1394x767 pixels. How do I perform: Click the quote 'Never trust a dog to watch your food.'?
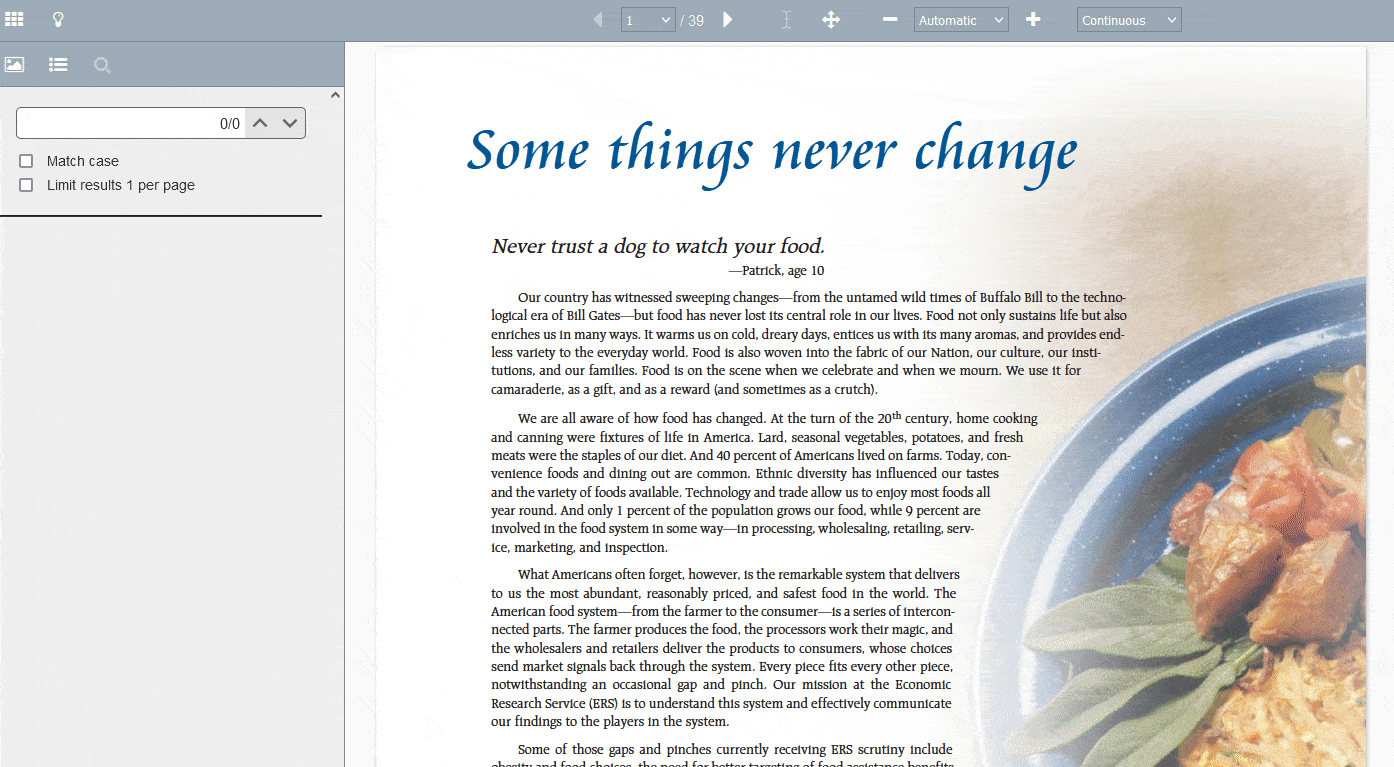pyautogui.click(x=658, y=246)
